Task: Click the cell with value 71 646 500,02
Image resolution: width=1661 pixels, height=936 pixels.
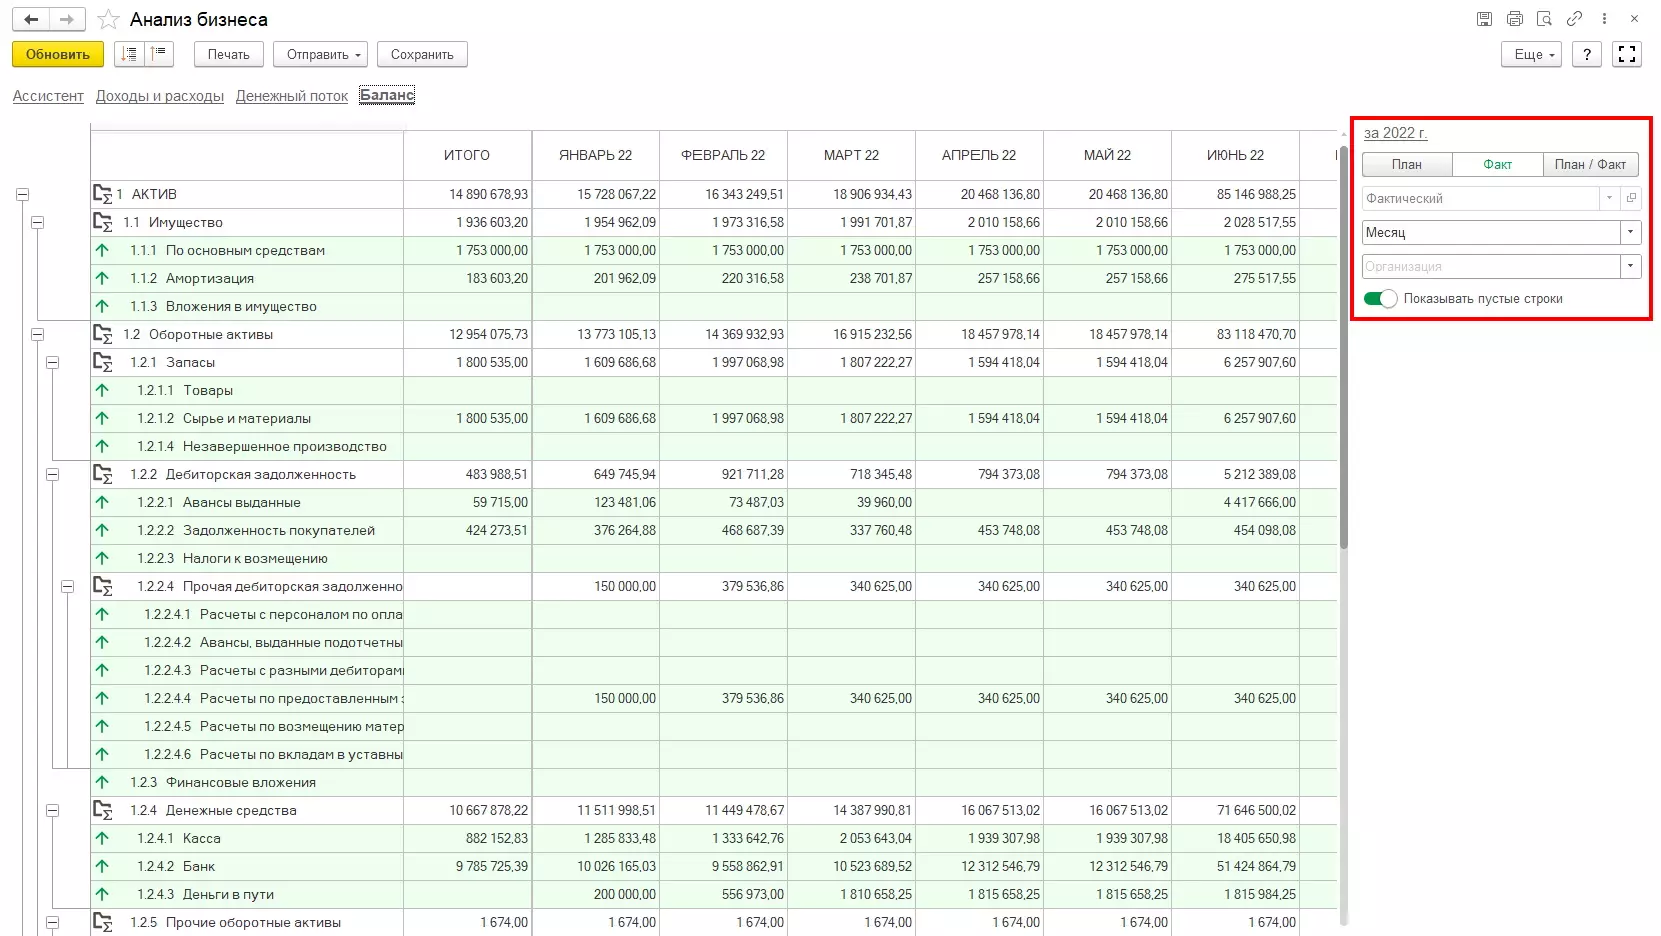Action: tap(1235, 810)
